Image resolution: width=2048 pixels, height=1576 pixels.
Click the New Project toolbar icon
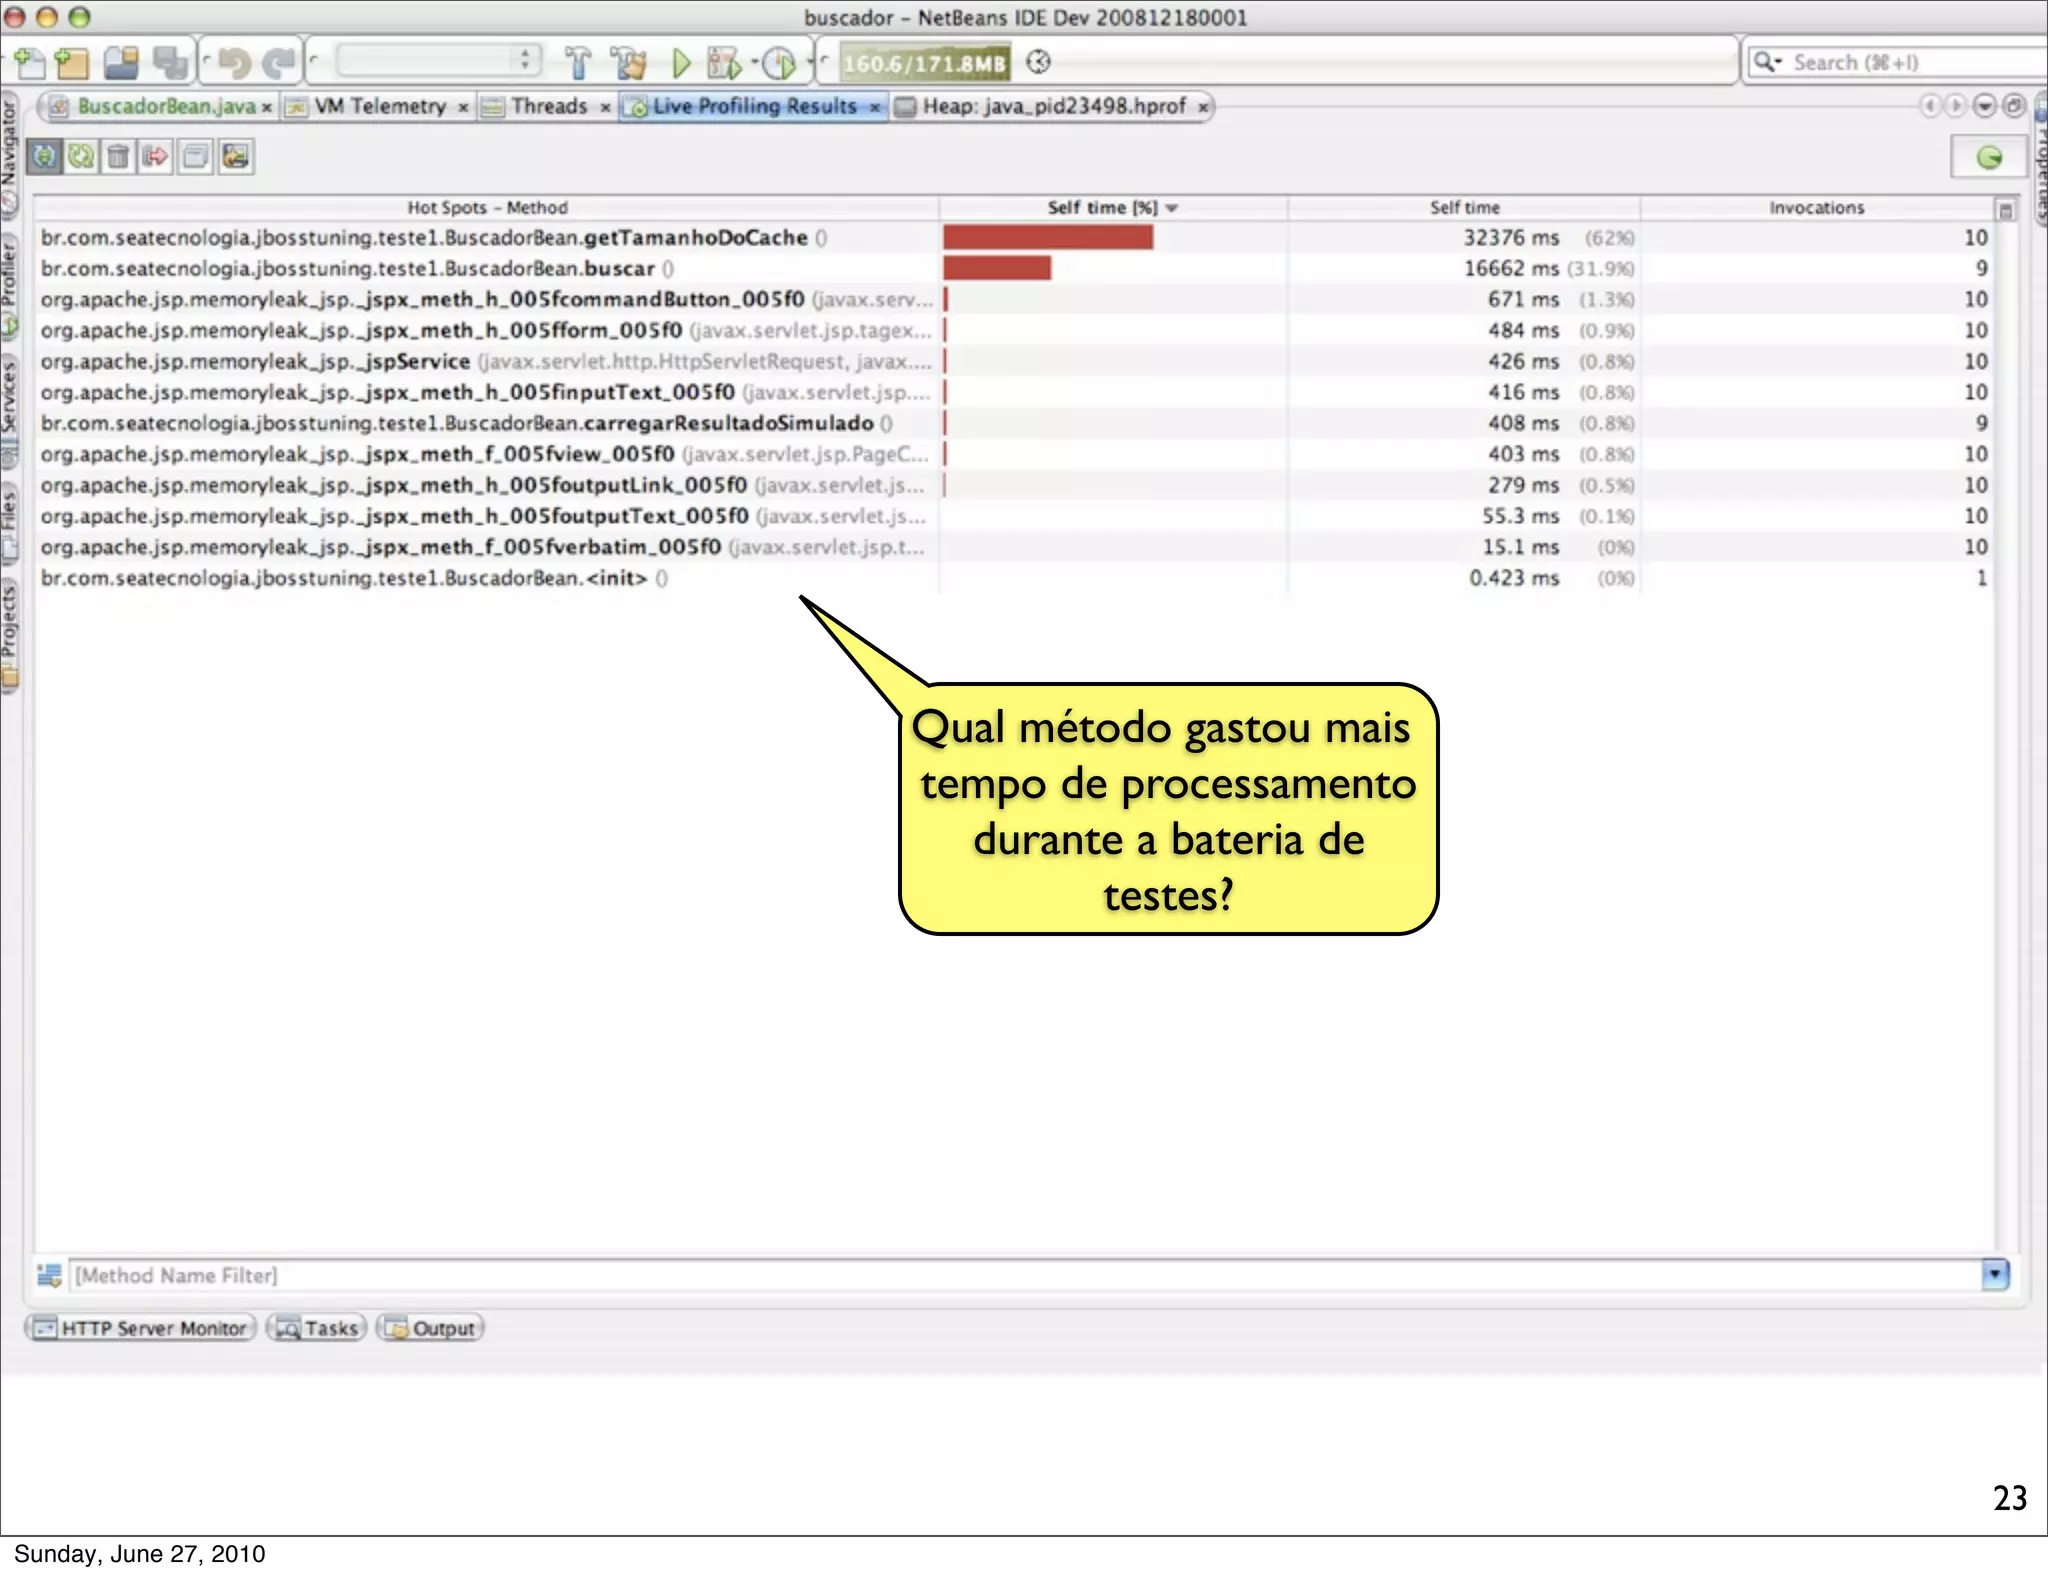click(72, 63)
